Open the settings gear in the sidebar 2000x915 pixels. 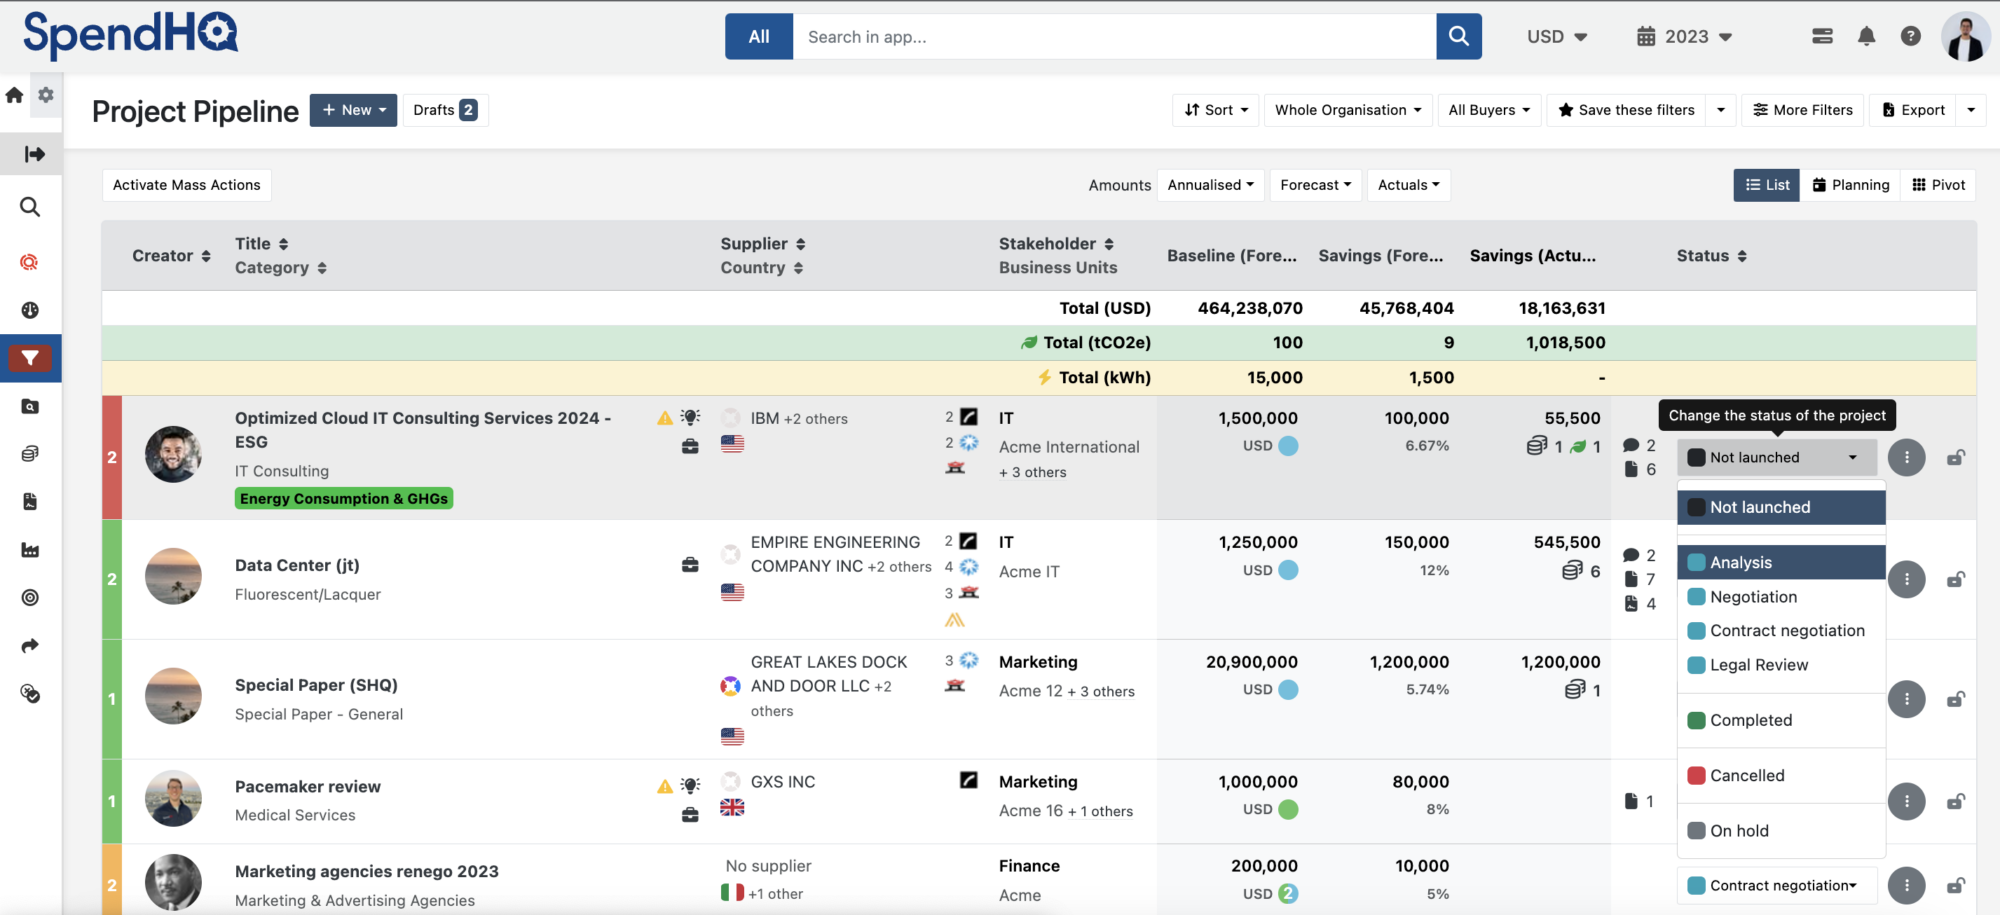click(x=46, y=94)
